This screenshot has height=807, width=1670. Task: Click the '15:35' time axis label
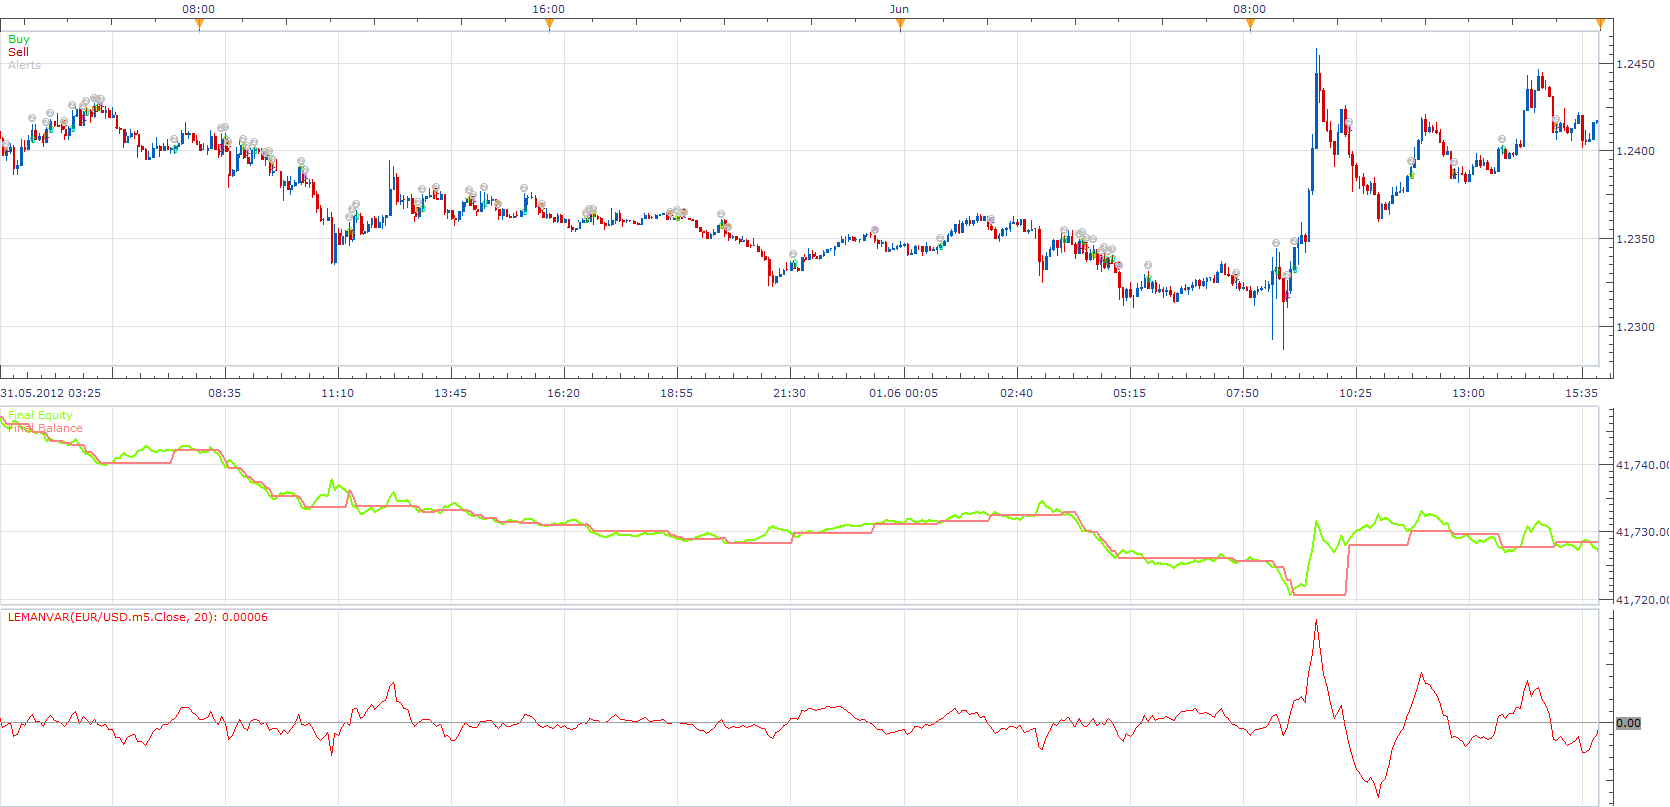pyautogui.click(x=1582, y=393)
